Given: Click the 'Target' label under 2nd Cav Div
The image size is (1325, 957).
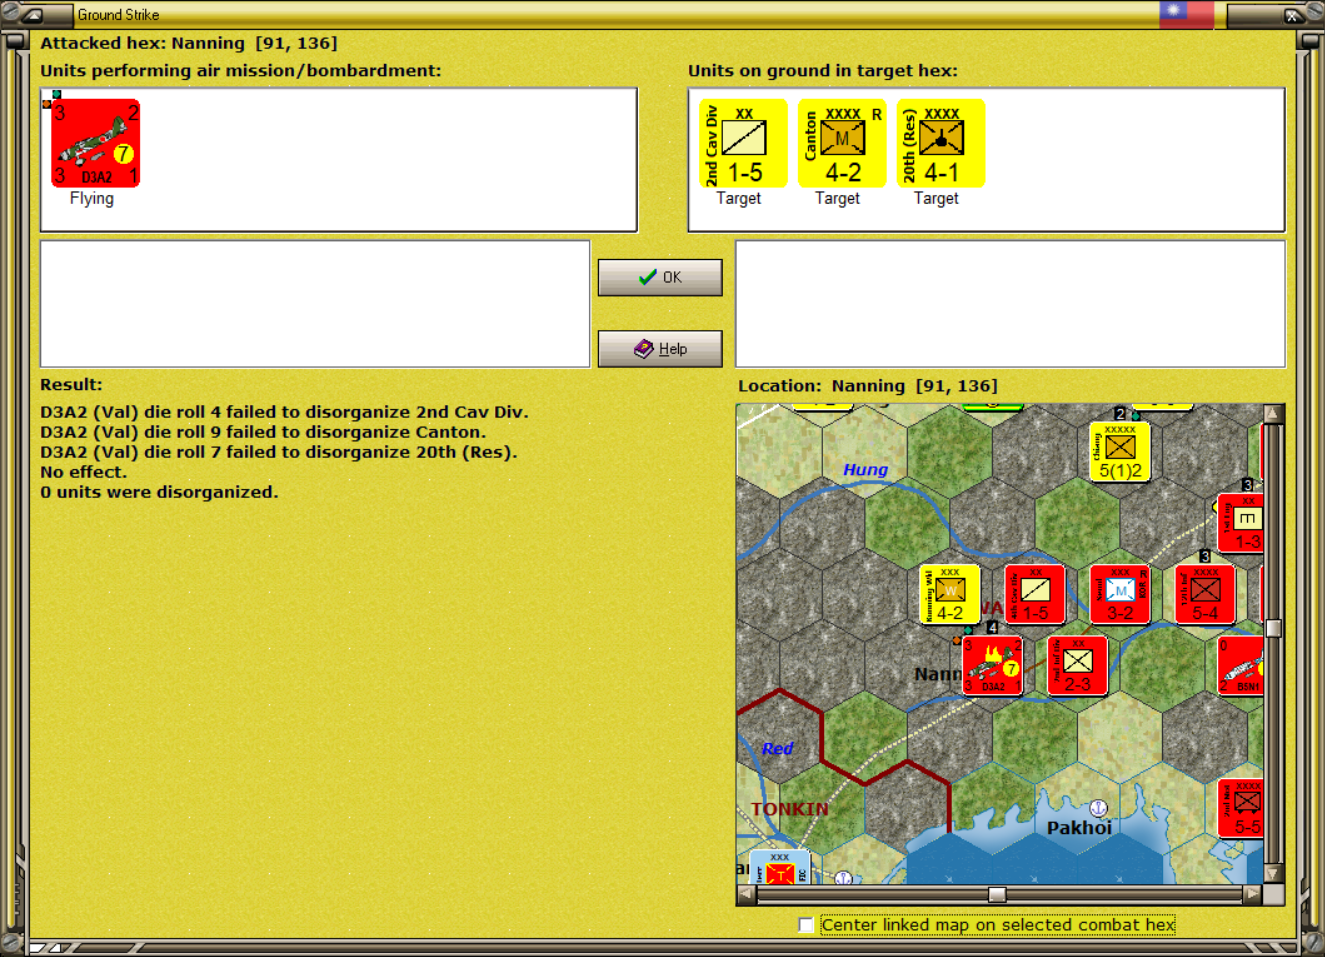Looking at the screenshot, I should click(x=738, y=198).
